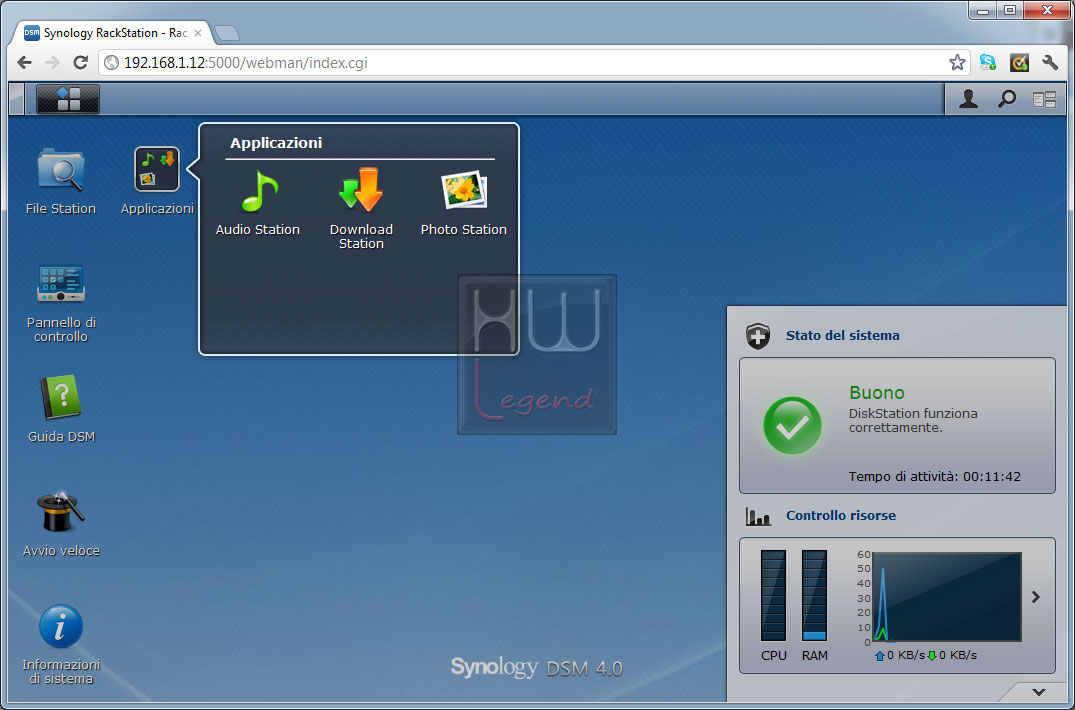Image resolution: width=1075 pixels, height=710 pixels.
Task: Click the green system health checkmark
Action: pyautogui.click(x=793, y=425)
